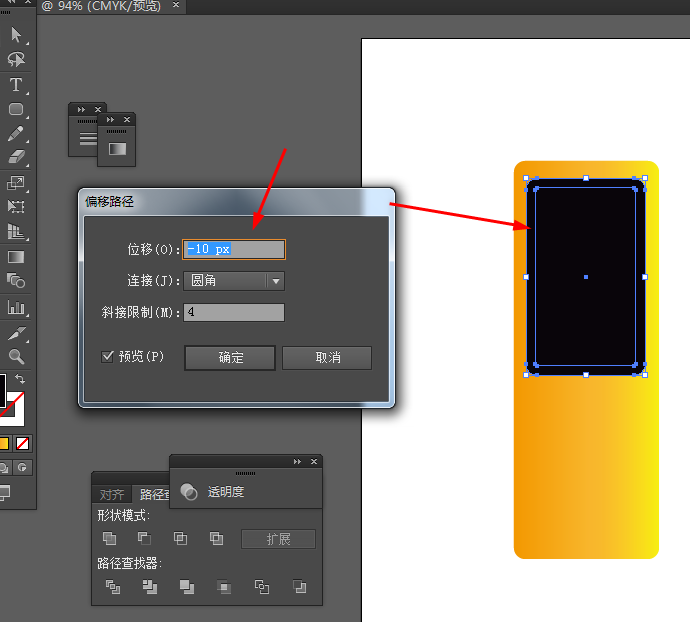
Task: Expand the Stroke panel dock arrows
Action: [x=81, y=110]
